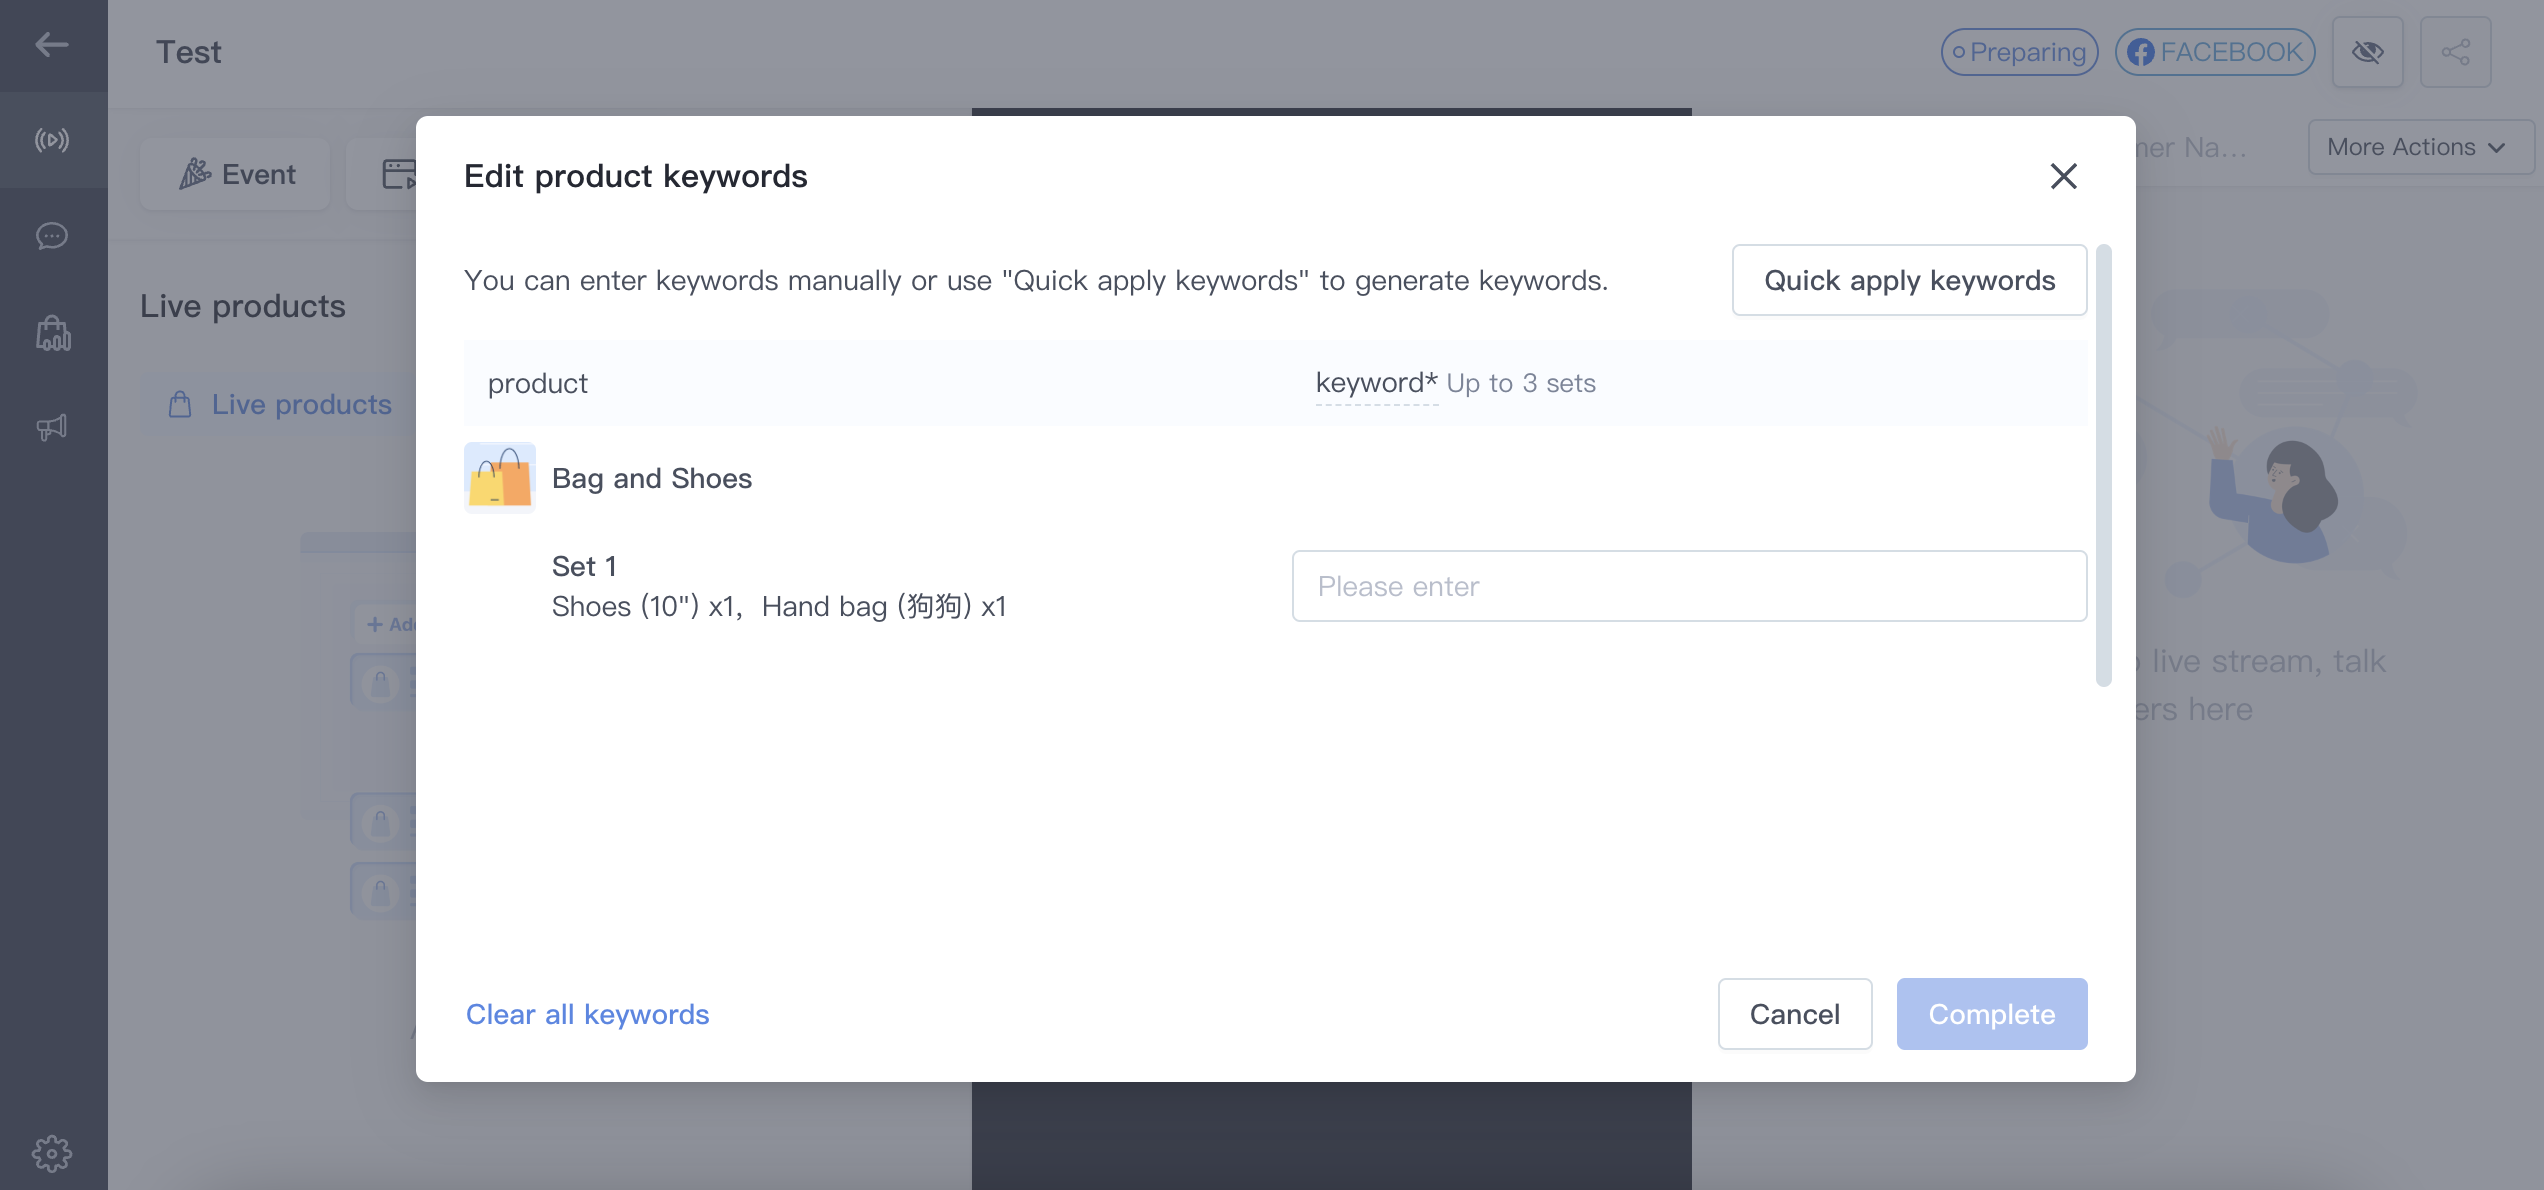Switch to the Event tab
Screen dimensions: 2544x1190
coord(236,174)
